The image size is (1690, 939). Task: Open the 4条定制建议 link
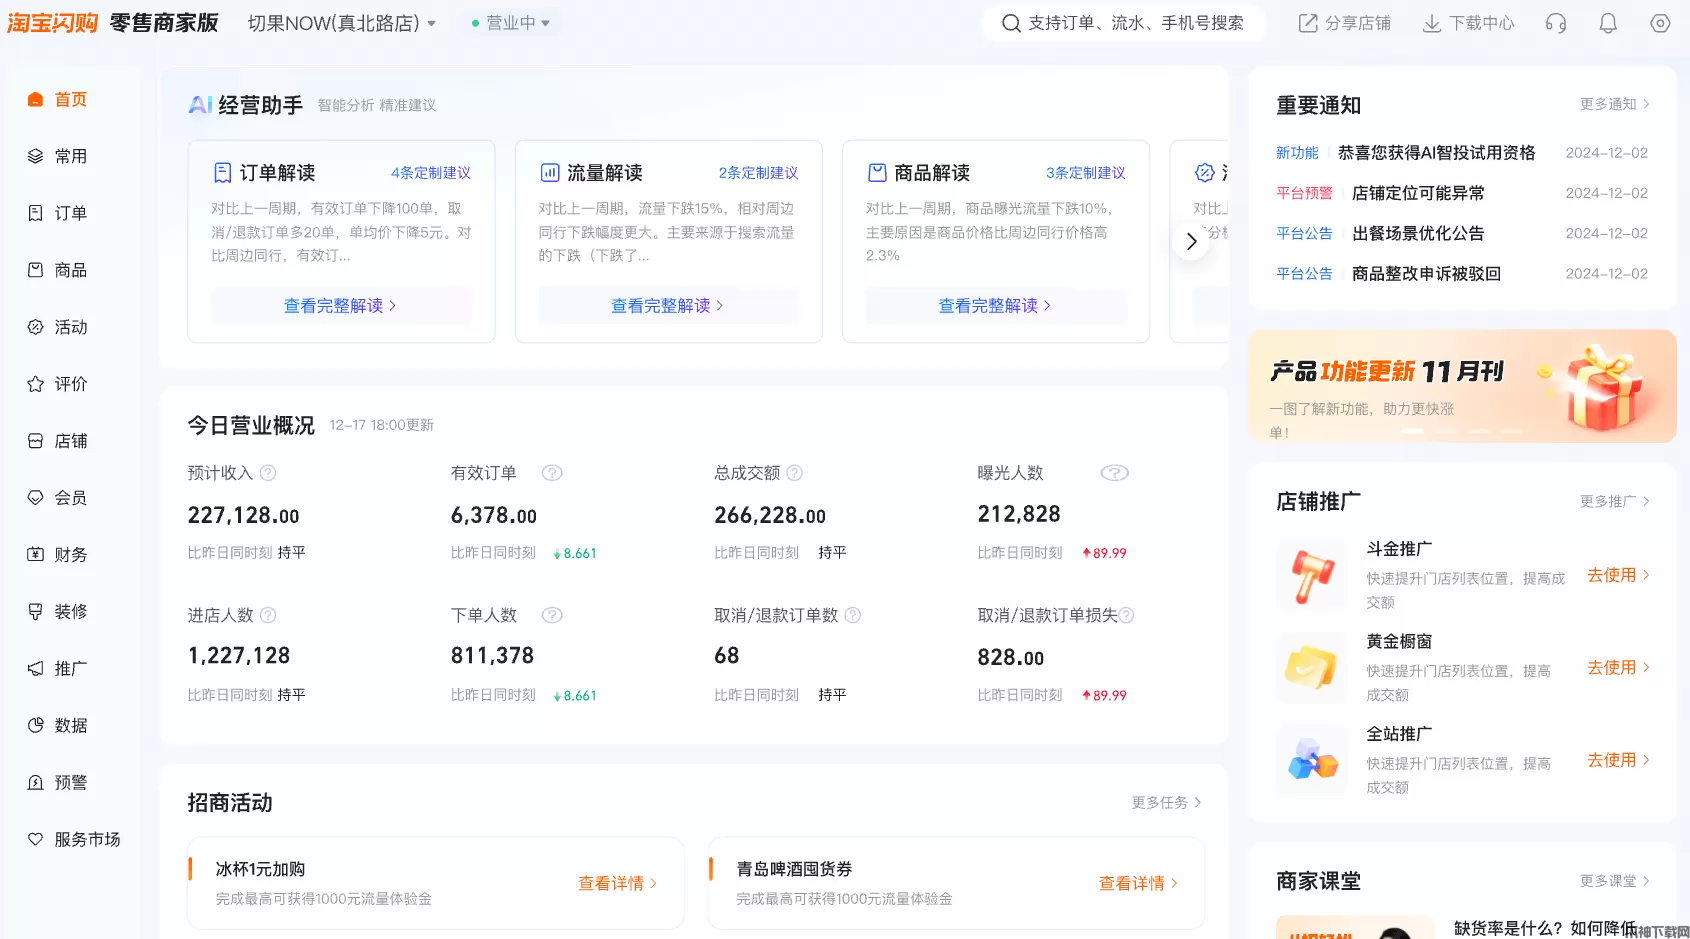[431, 173]
